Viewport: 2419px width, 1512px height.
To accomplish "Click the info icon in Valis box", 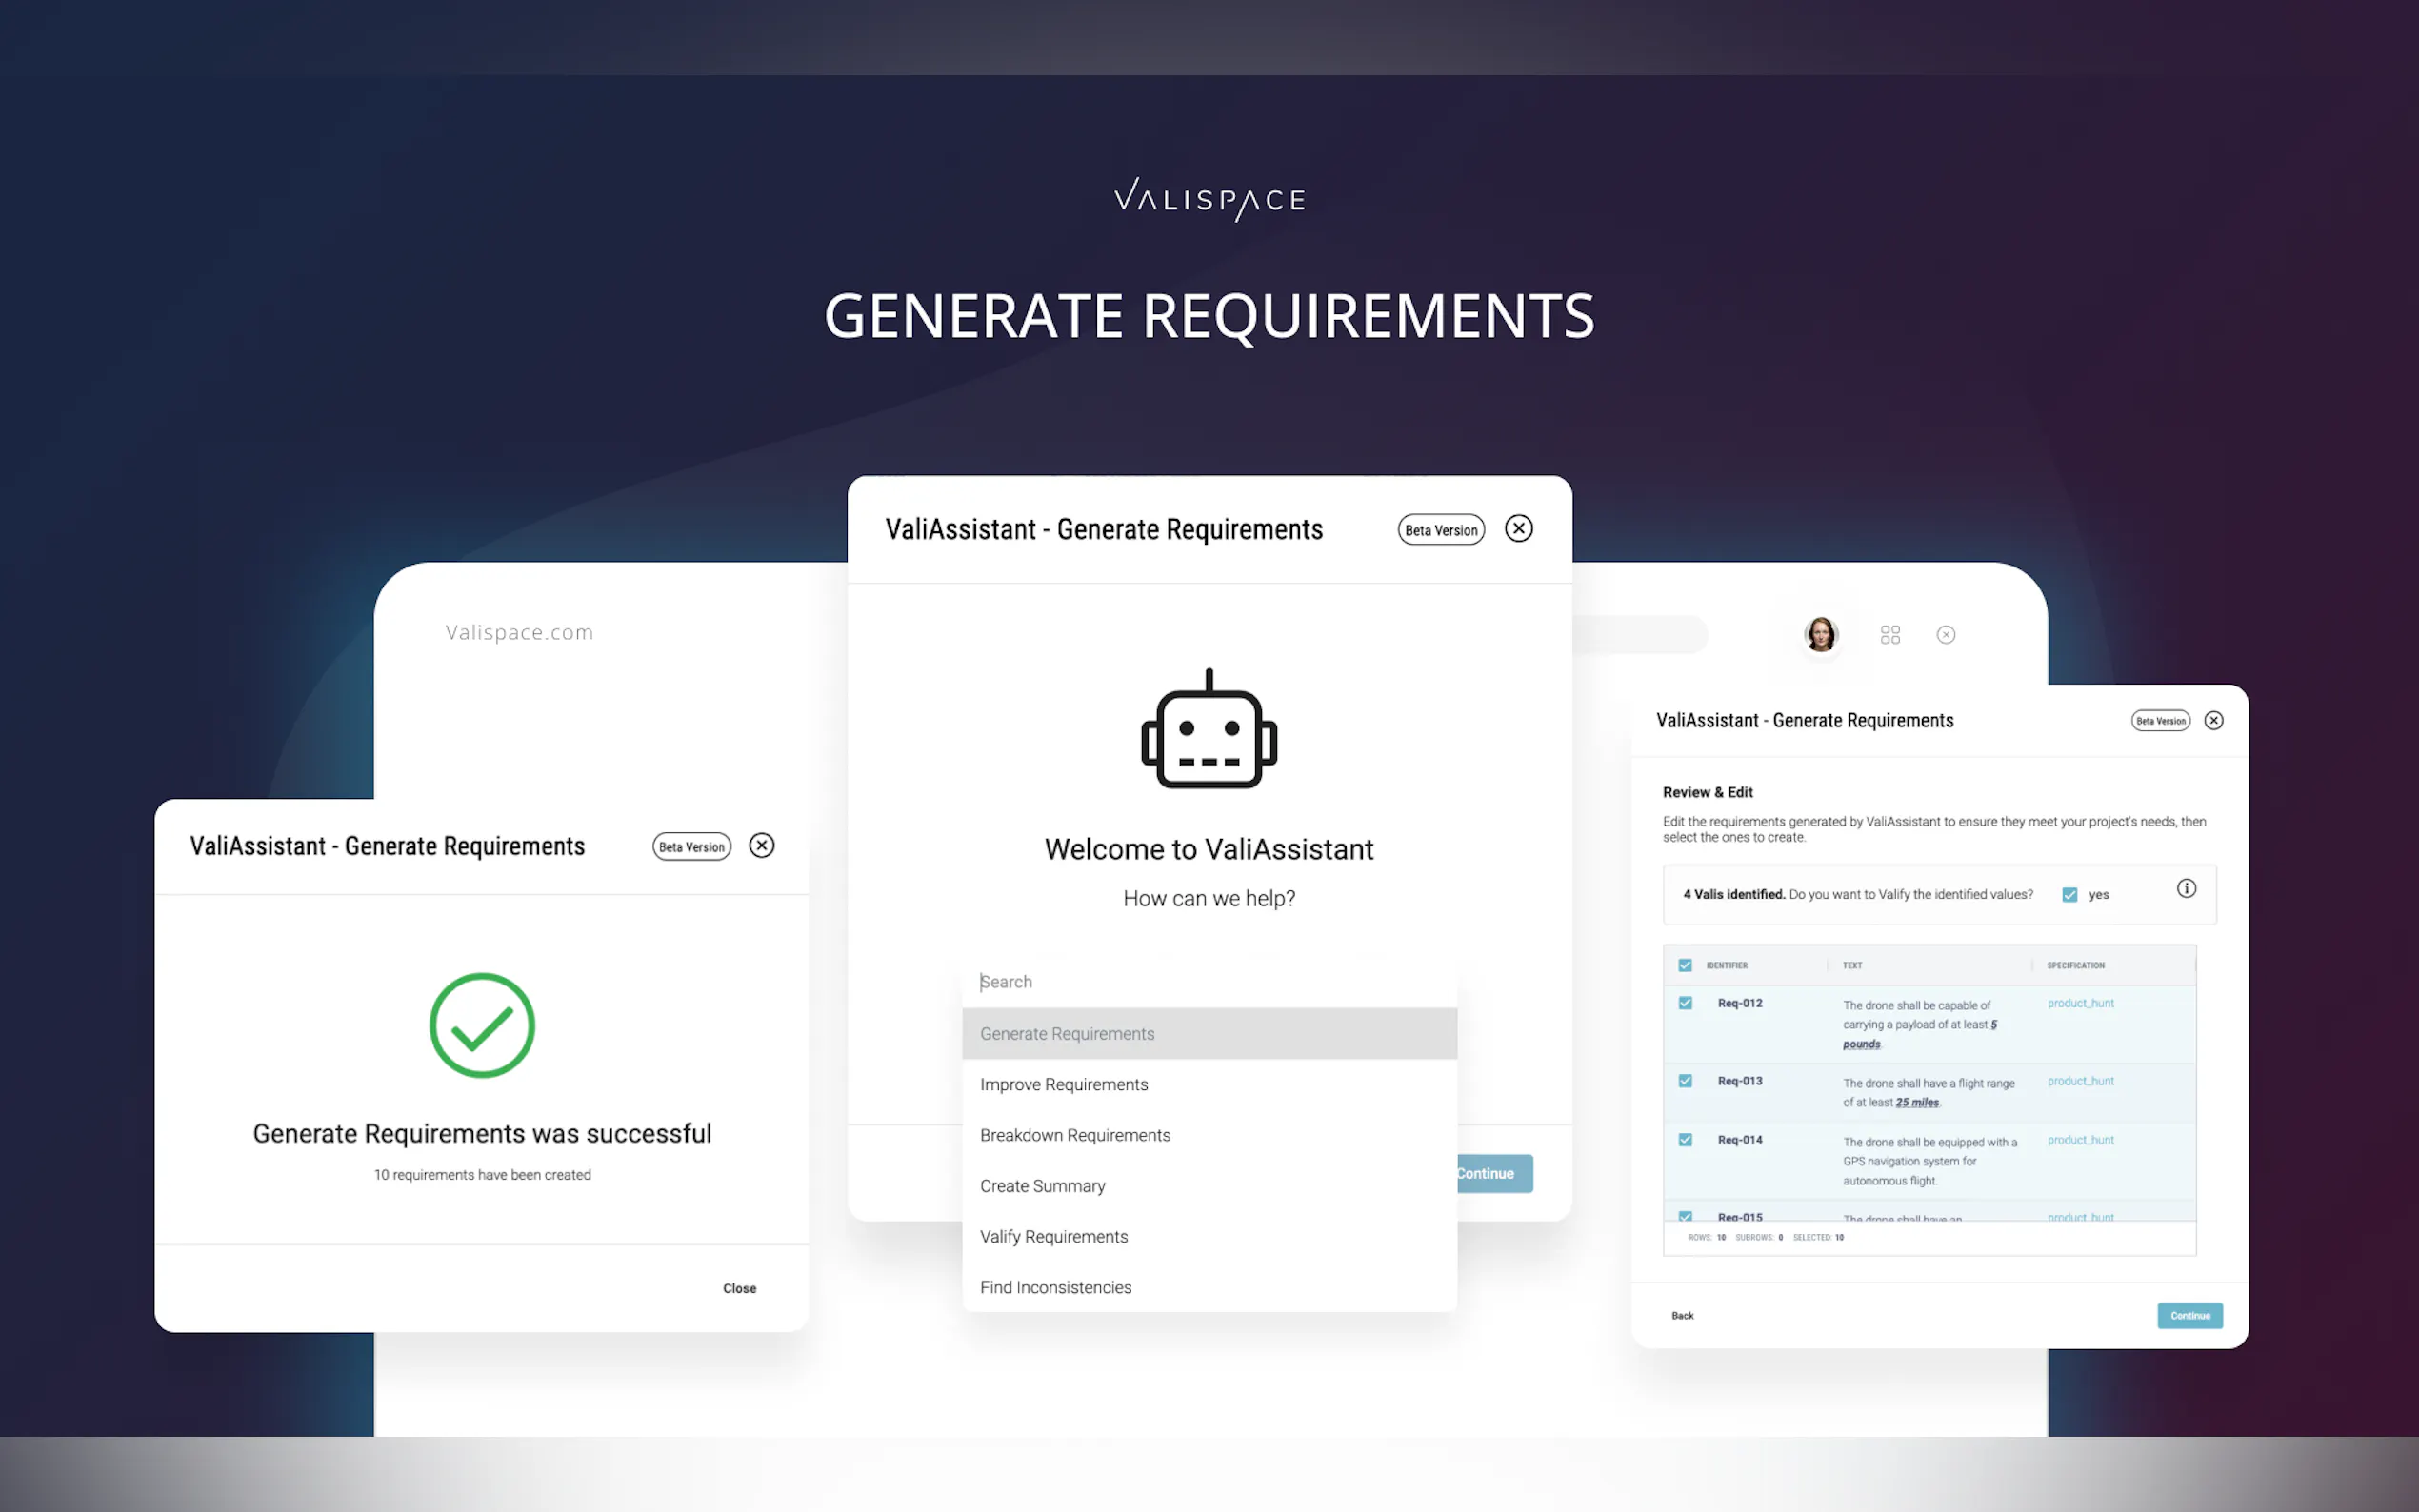I will click(2186, 889).
